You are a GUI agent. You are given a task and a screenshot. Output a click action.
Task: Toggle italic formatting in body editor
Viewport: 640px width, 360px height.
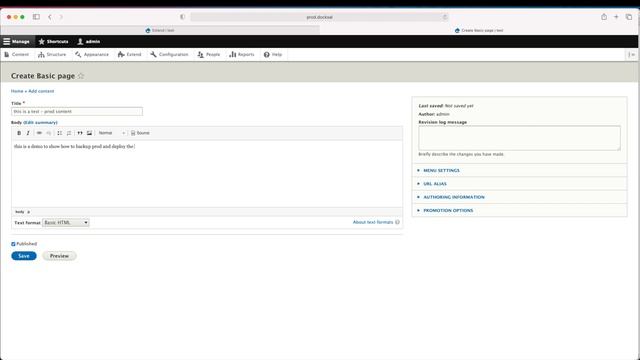[28, 133]
